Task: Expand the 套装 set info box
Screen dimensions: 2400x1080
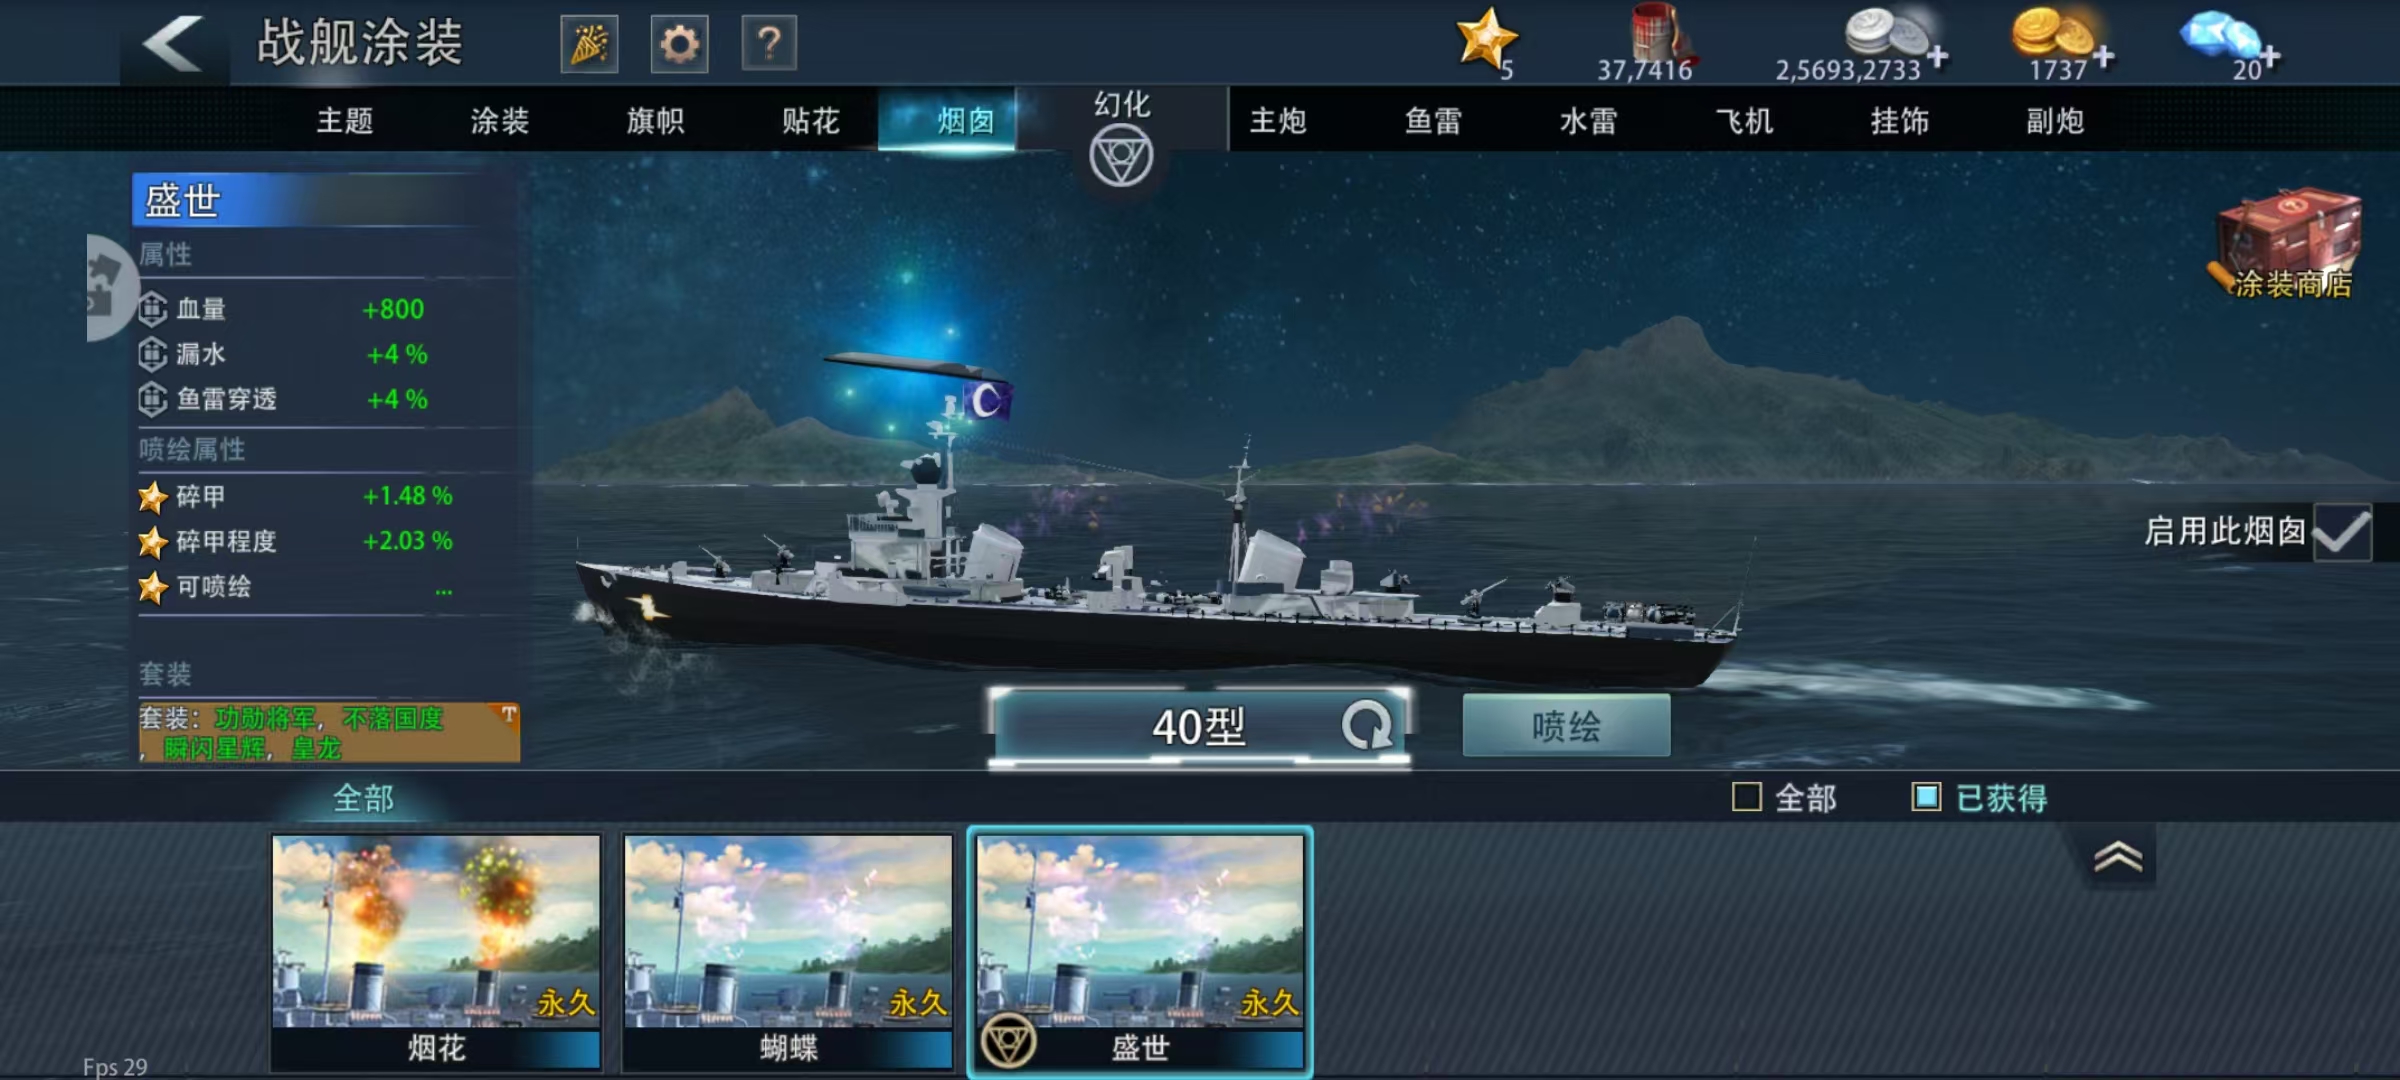Action: coord(329,732)
